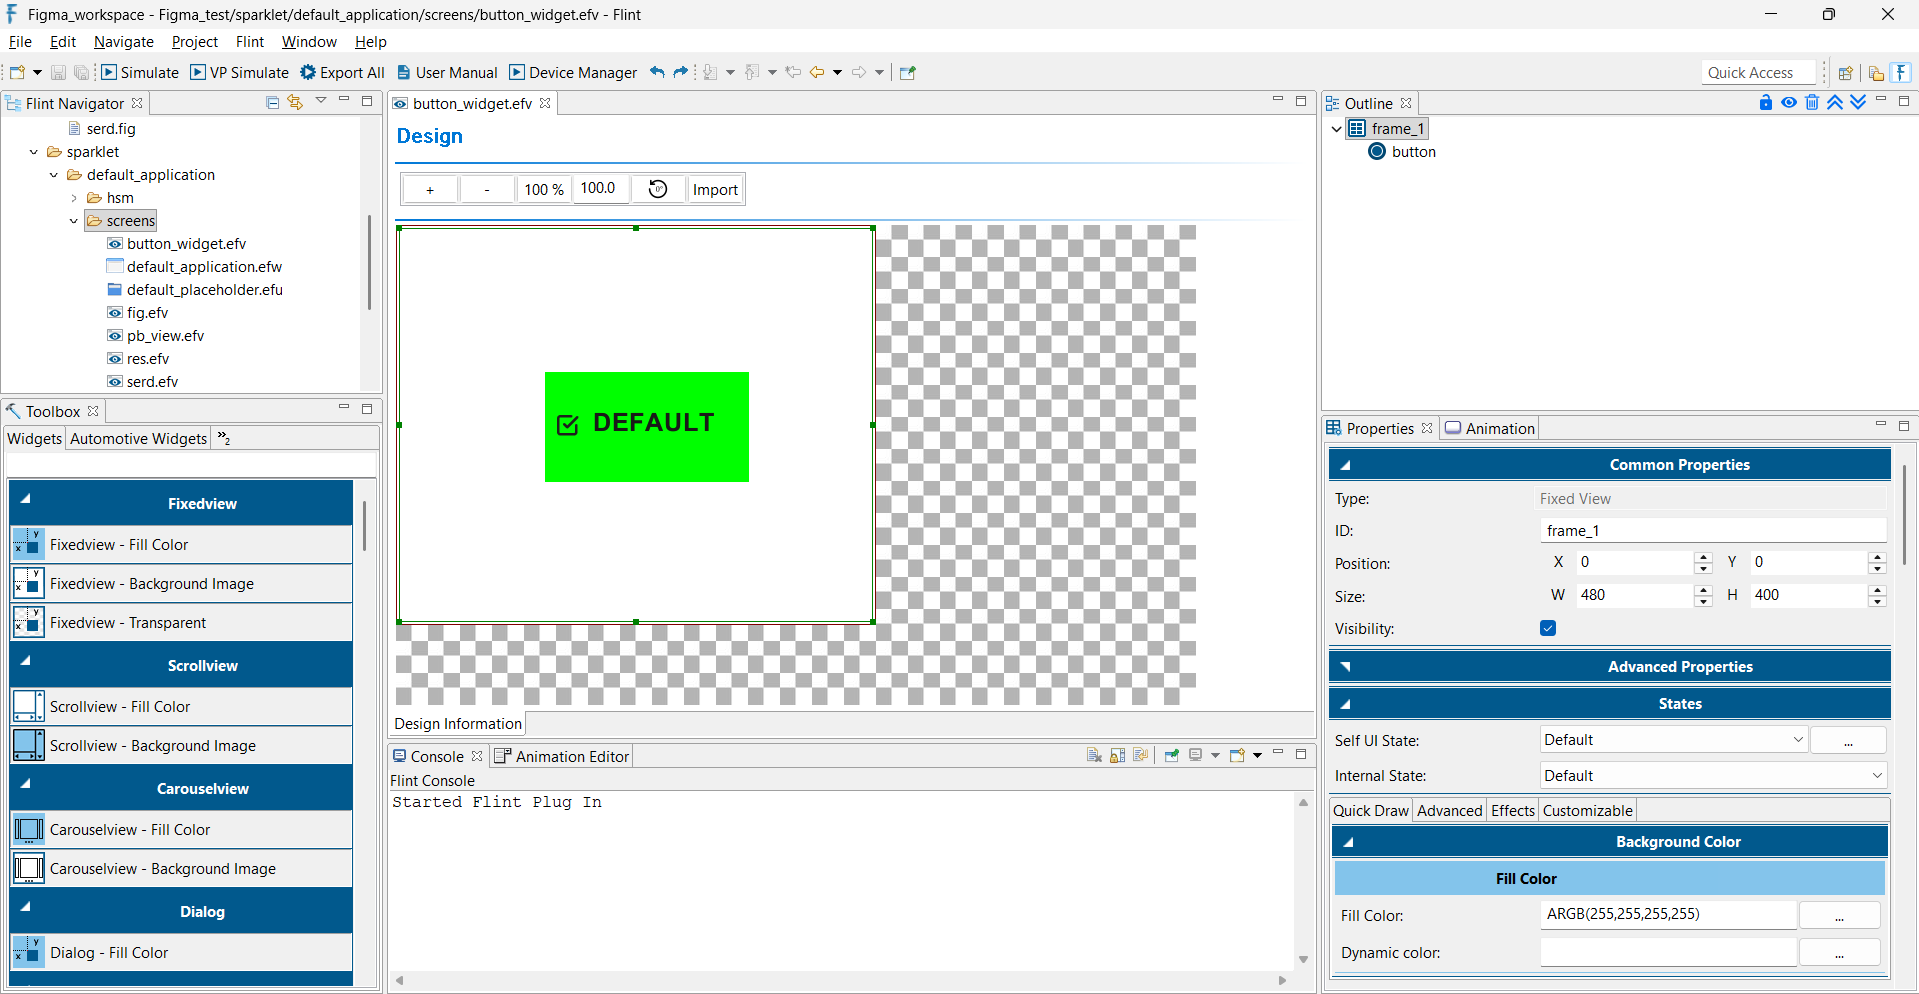This screenshot has height=994, width=1919.
Task: Click the lock icon in Outline panel
Action: [1765, 102]
